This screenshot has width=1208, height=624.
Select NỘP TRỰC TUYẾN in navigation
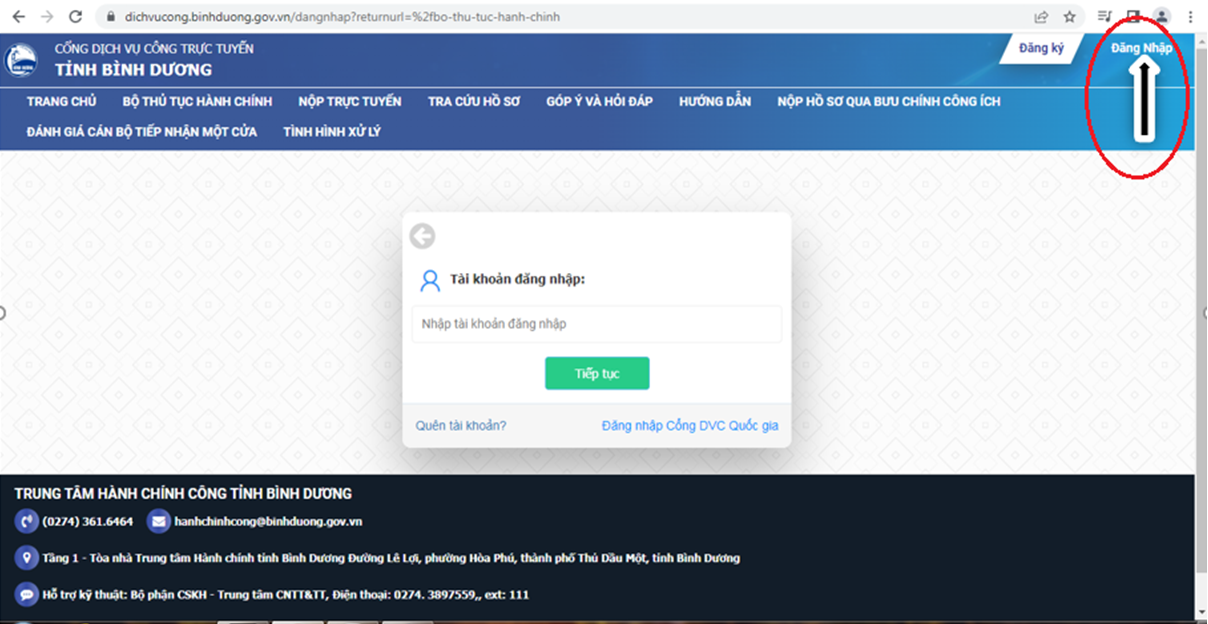pyautogui.click(x=349, y=101)
